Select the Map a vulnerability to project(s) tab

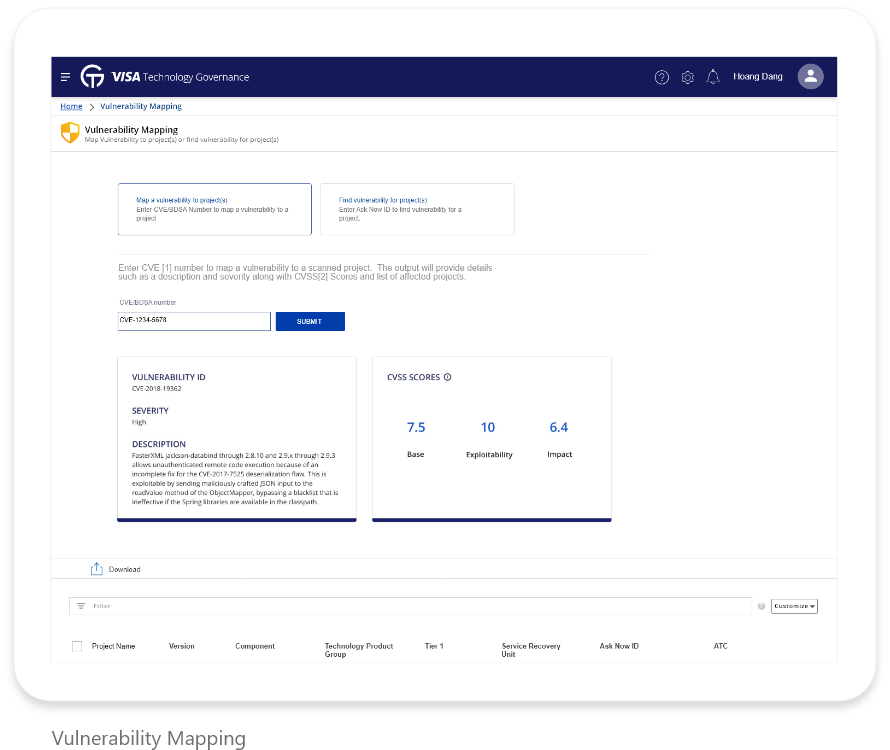215,209
